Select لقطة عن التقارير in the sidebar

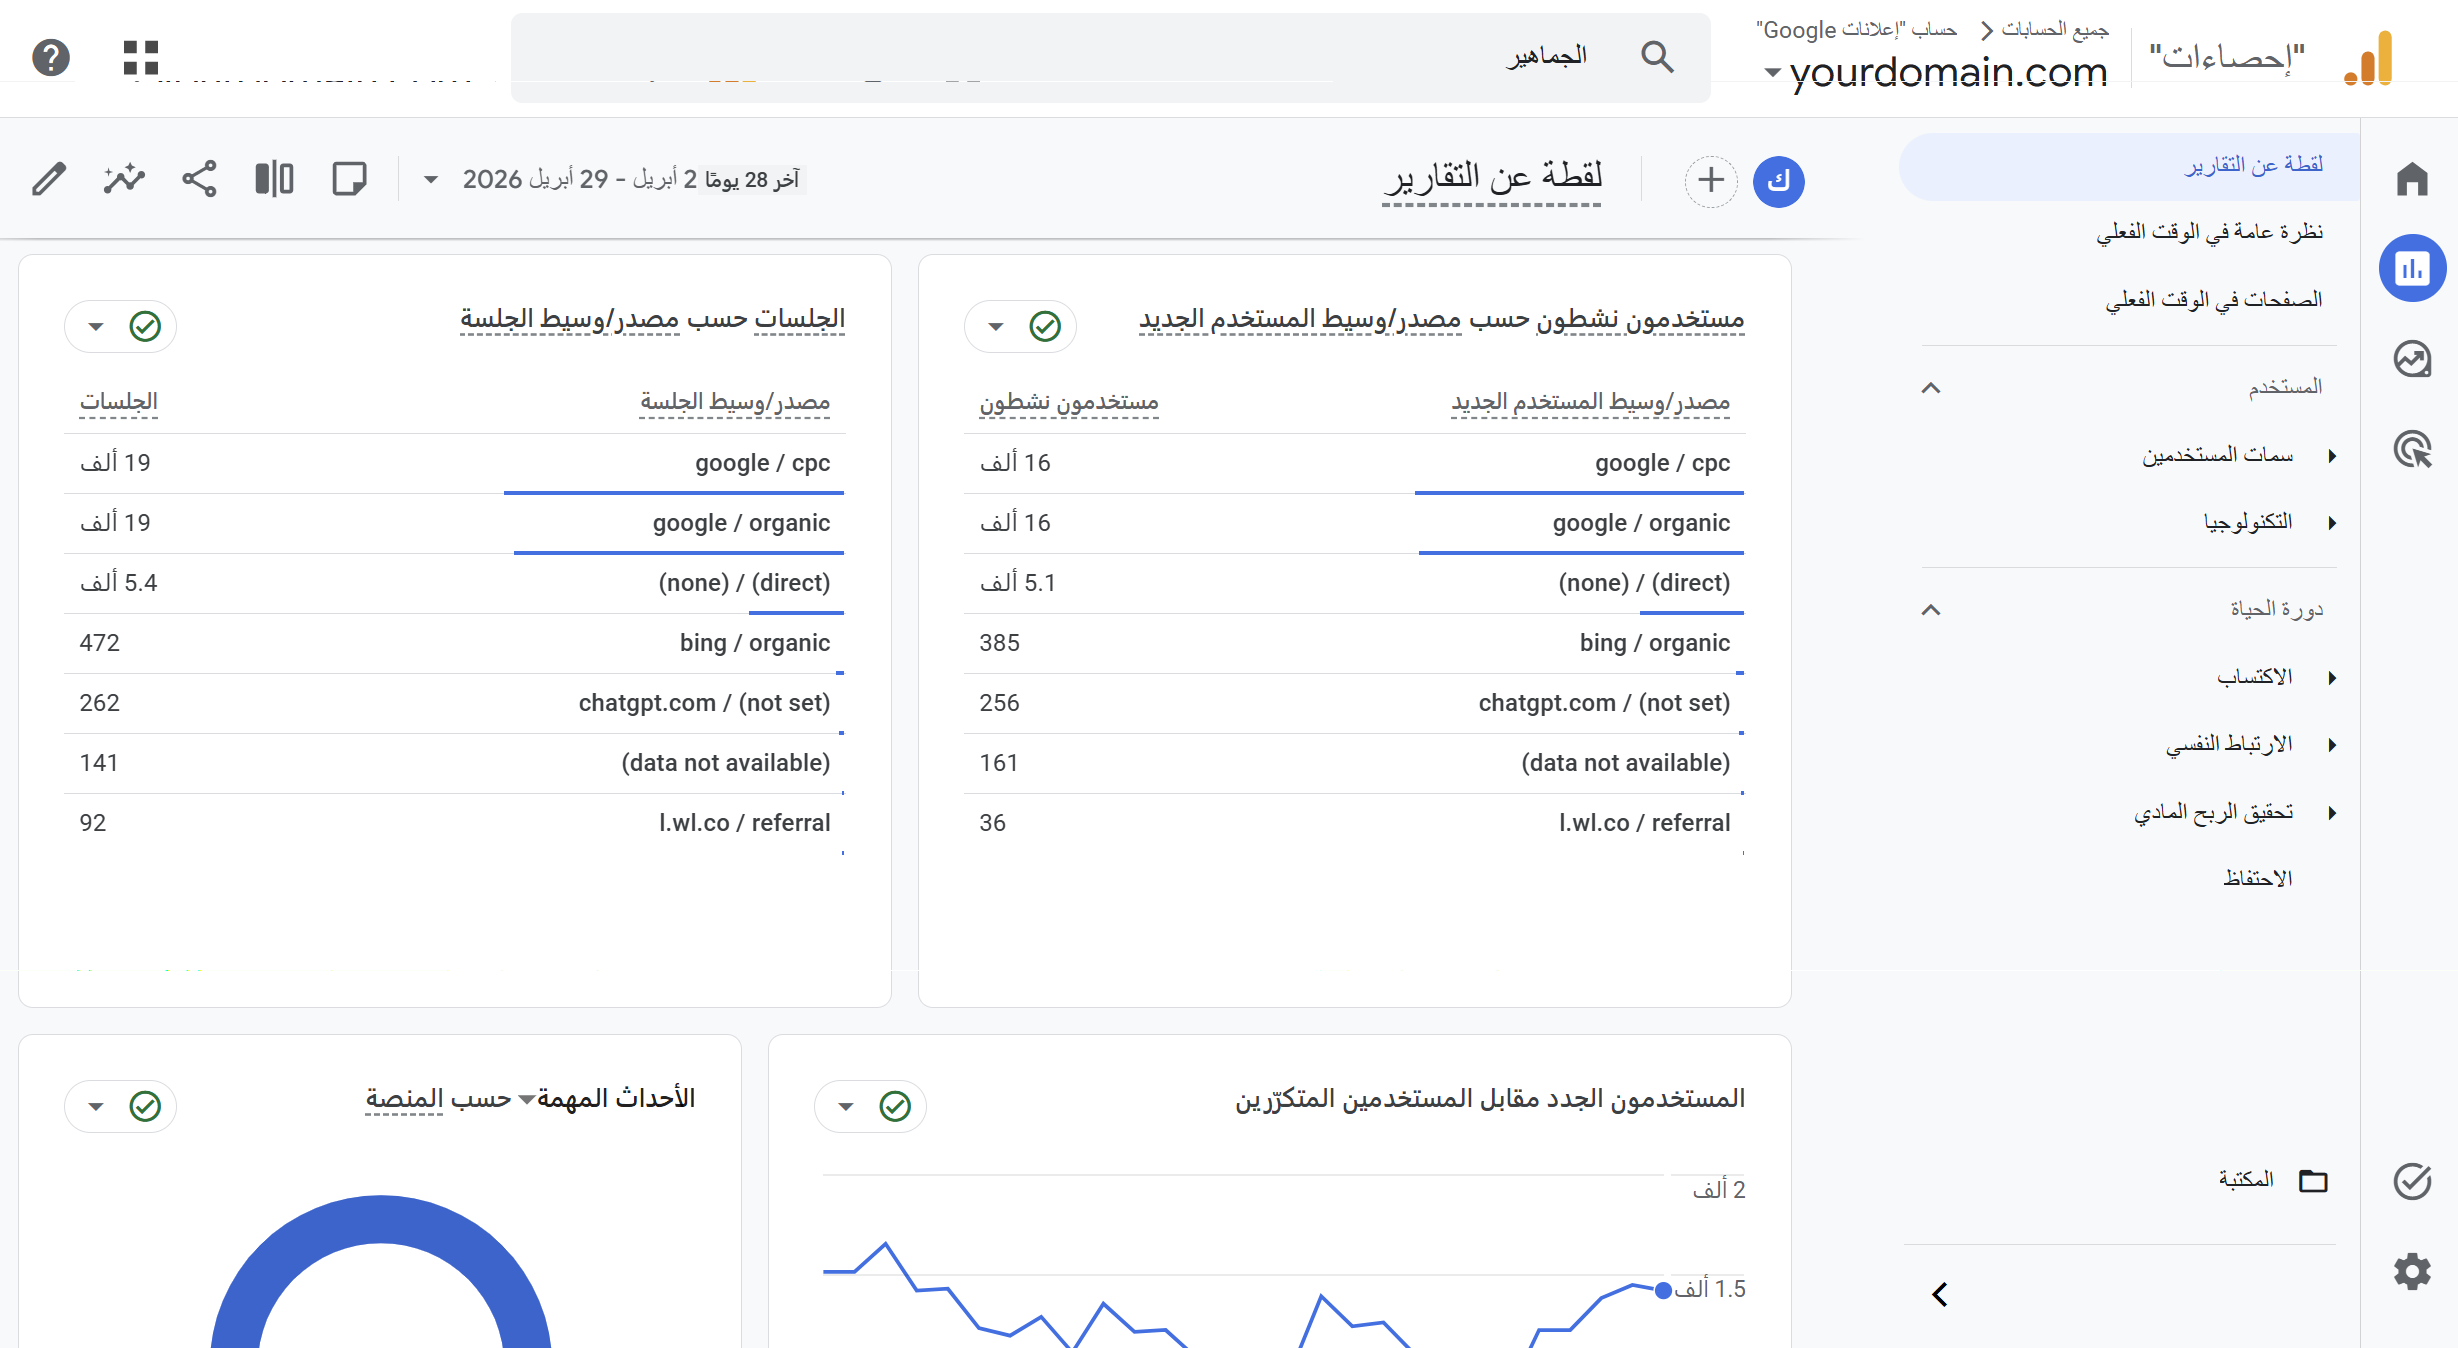tap(2130, 166)
